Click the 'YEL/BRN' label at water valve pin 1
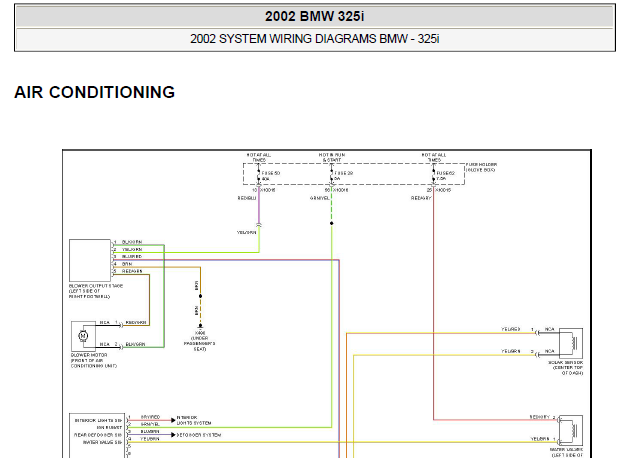Image resolution: width=620 pixels, height=458 pixels. [x=540, y=439]
